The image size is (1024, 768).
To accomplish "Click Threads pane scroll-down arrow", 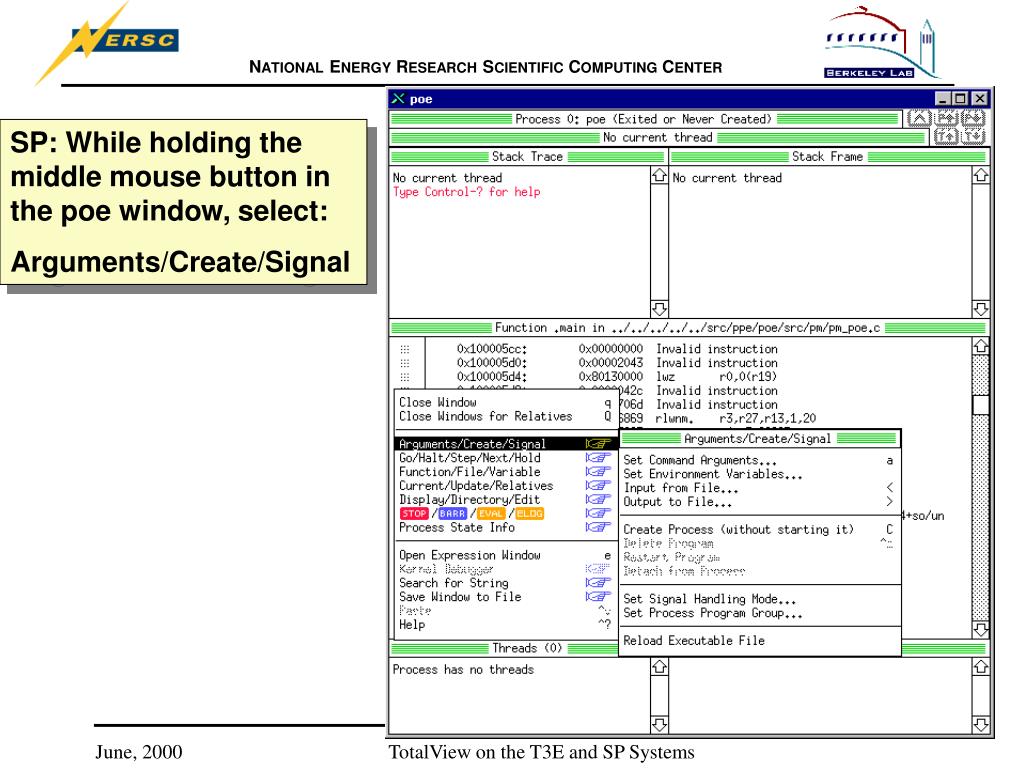I will [x=660, y=724].
